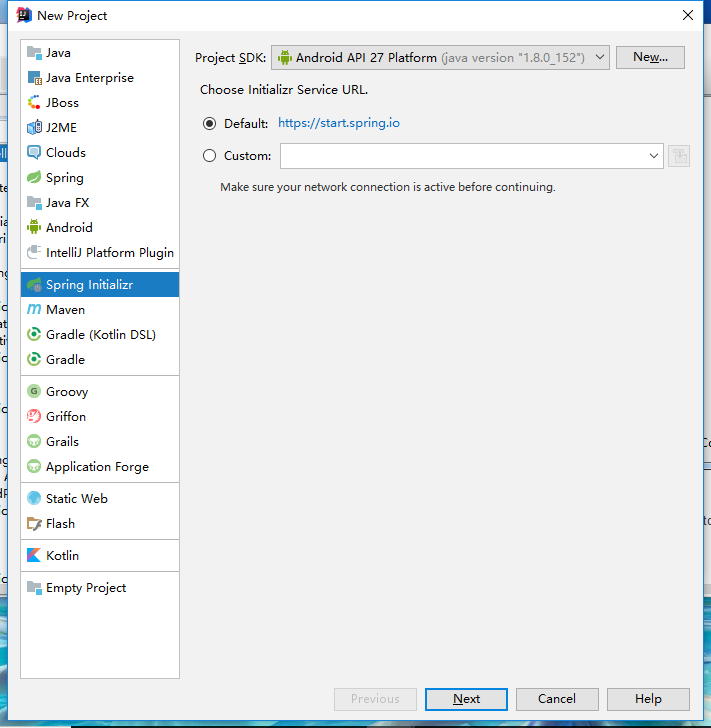Click the "Gradle (Kotlin DSL)" label

point(101,335)
